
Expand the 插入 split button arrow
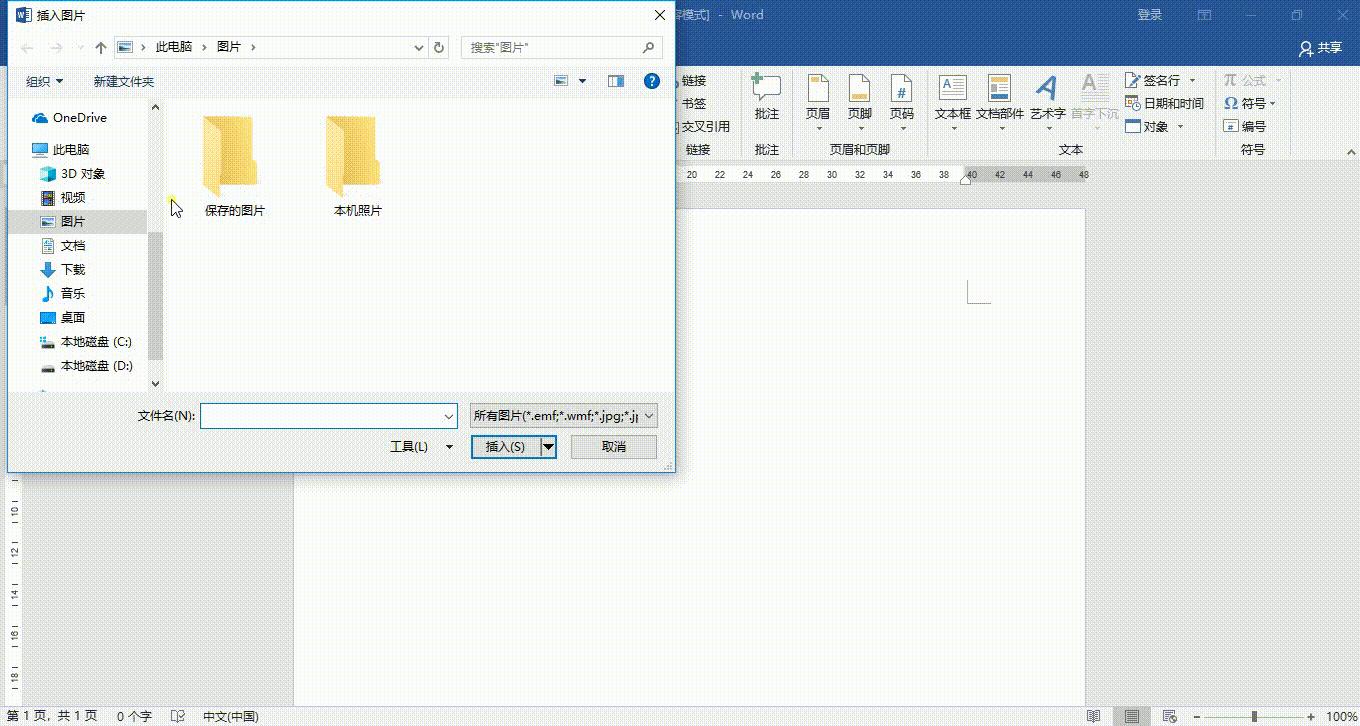pos(548,446)
